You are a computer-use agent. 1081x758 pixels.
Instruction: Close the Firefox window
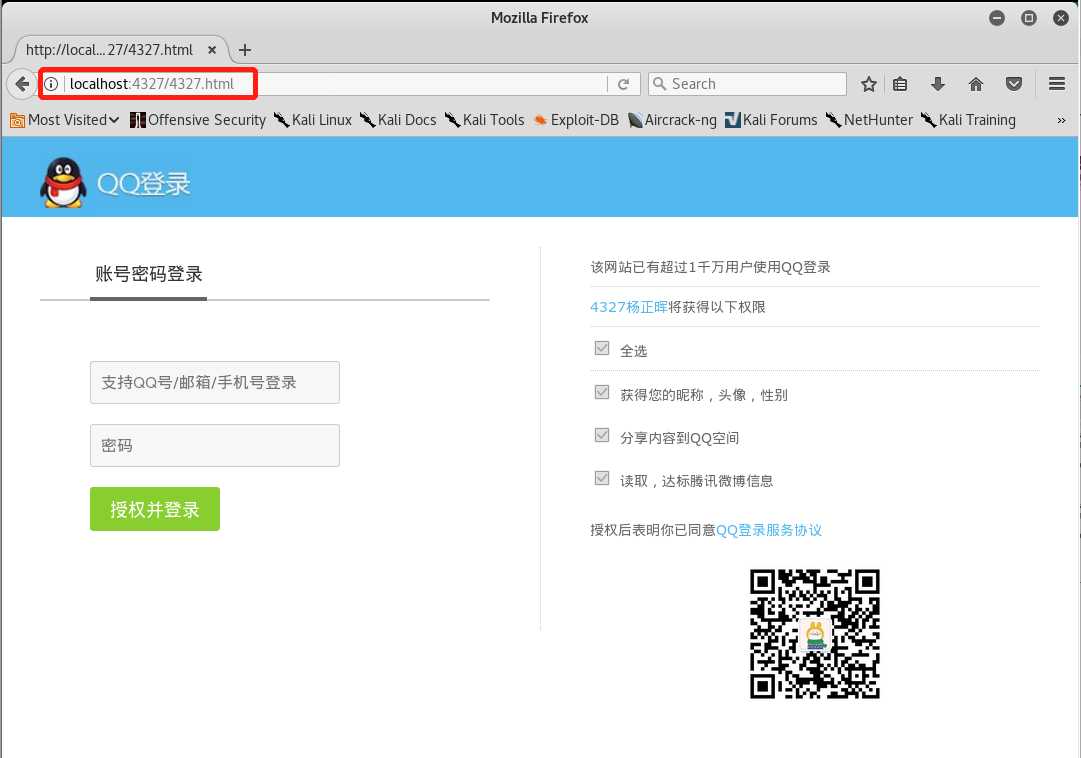click(1061, 18)
